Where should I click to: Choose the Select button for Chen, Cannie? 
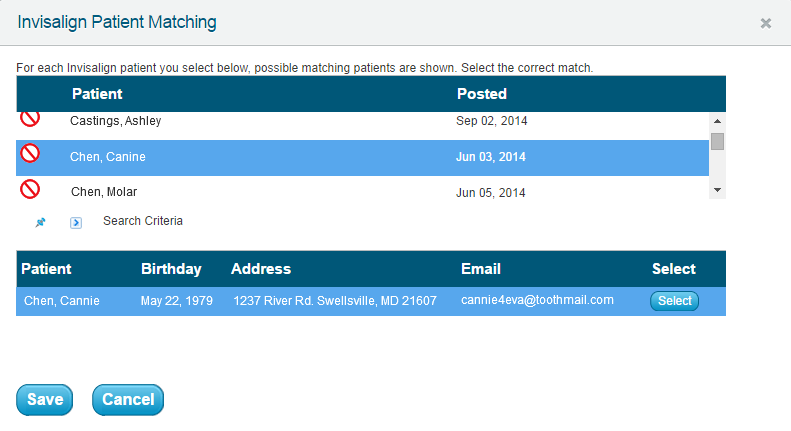674,301
